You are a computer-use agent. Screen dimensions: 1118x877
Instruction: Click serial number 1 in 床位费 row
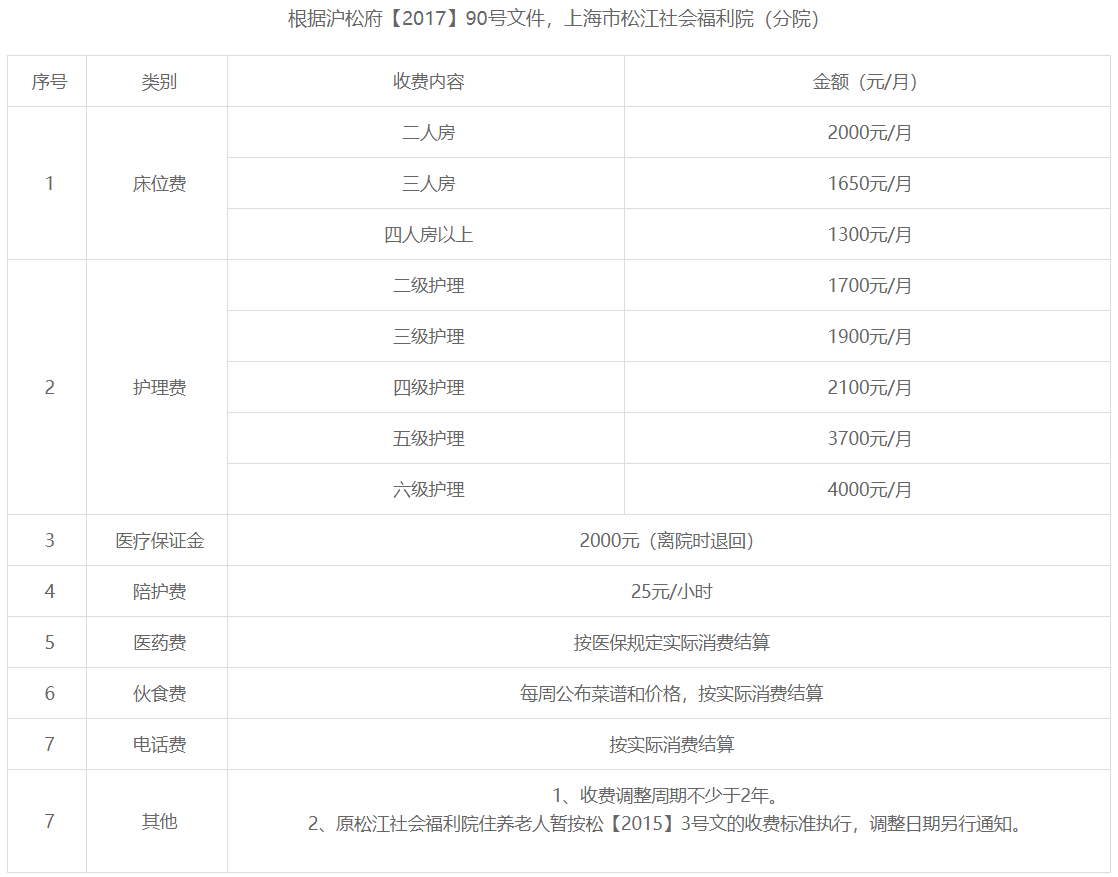(x=49, y=183)
